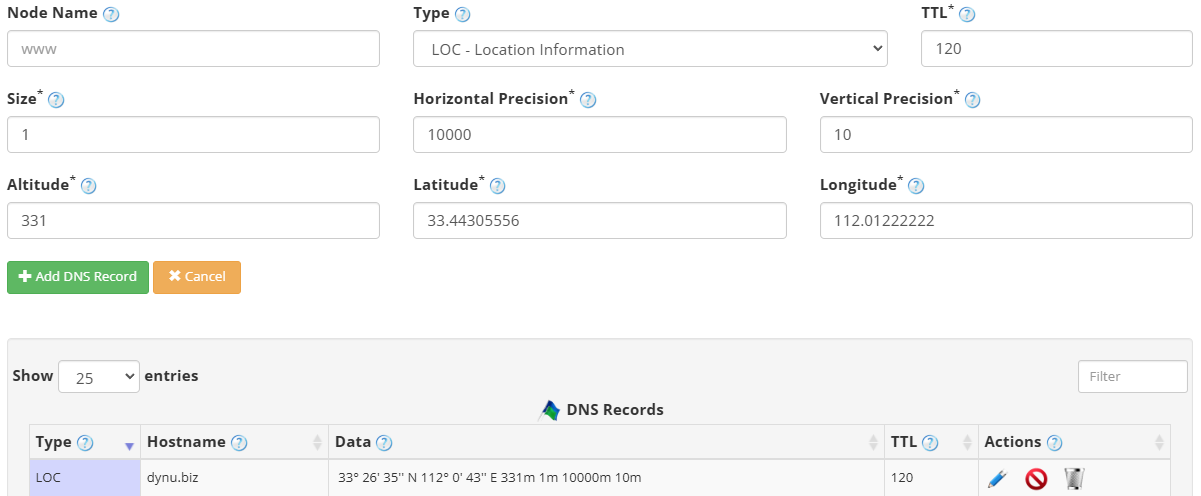
Task: Click the DNS Records flag icon
Action: [x=549, y=410]
